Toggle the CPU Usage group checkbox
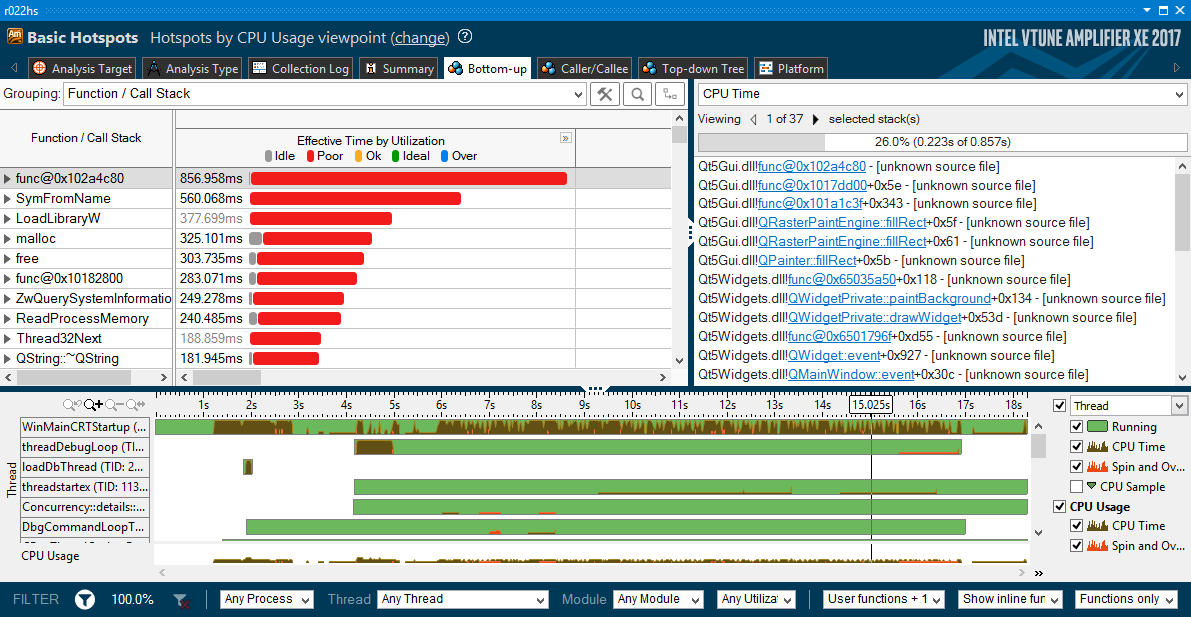This screenshot has height=617, width=1191. pyautogui.click(x=1060, y=507)
